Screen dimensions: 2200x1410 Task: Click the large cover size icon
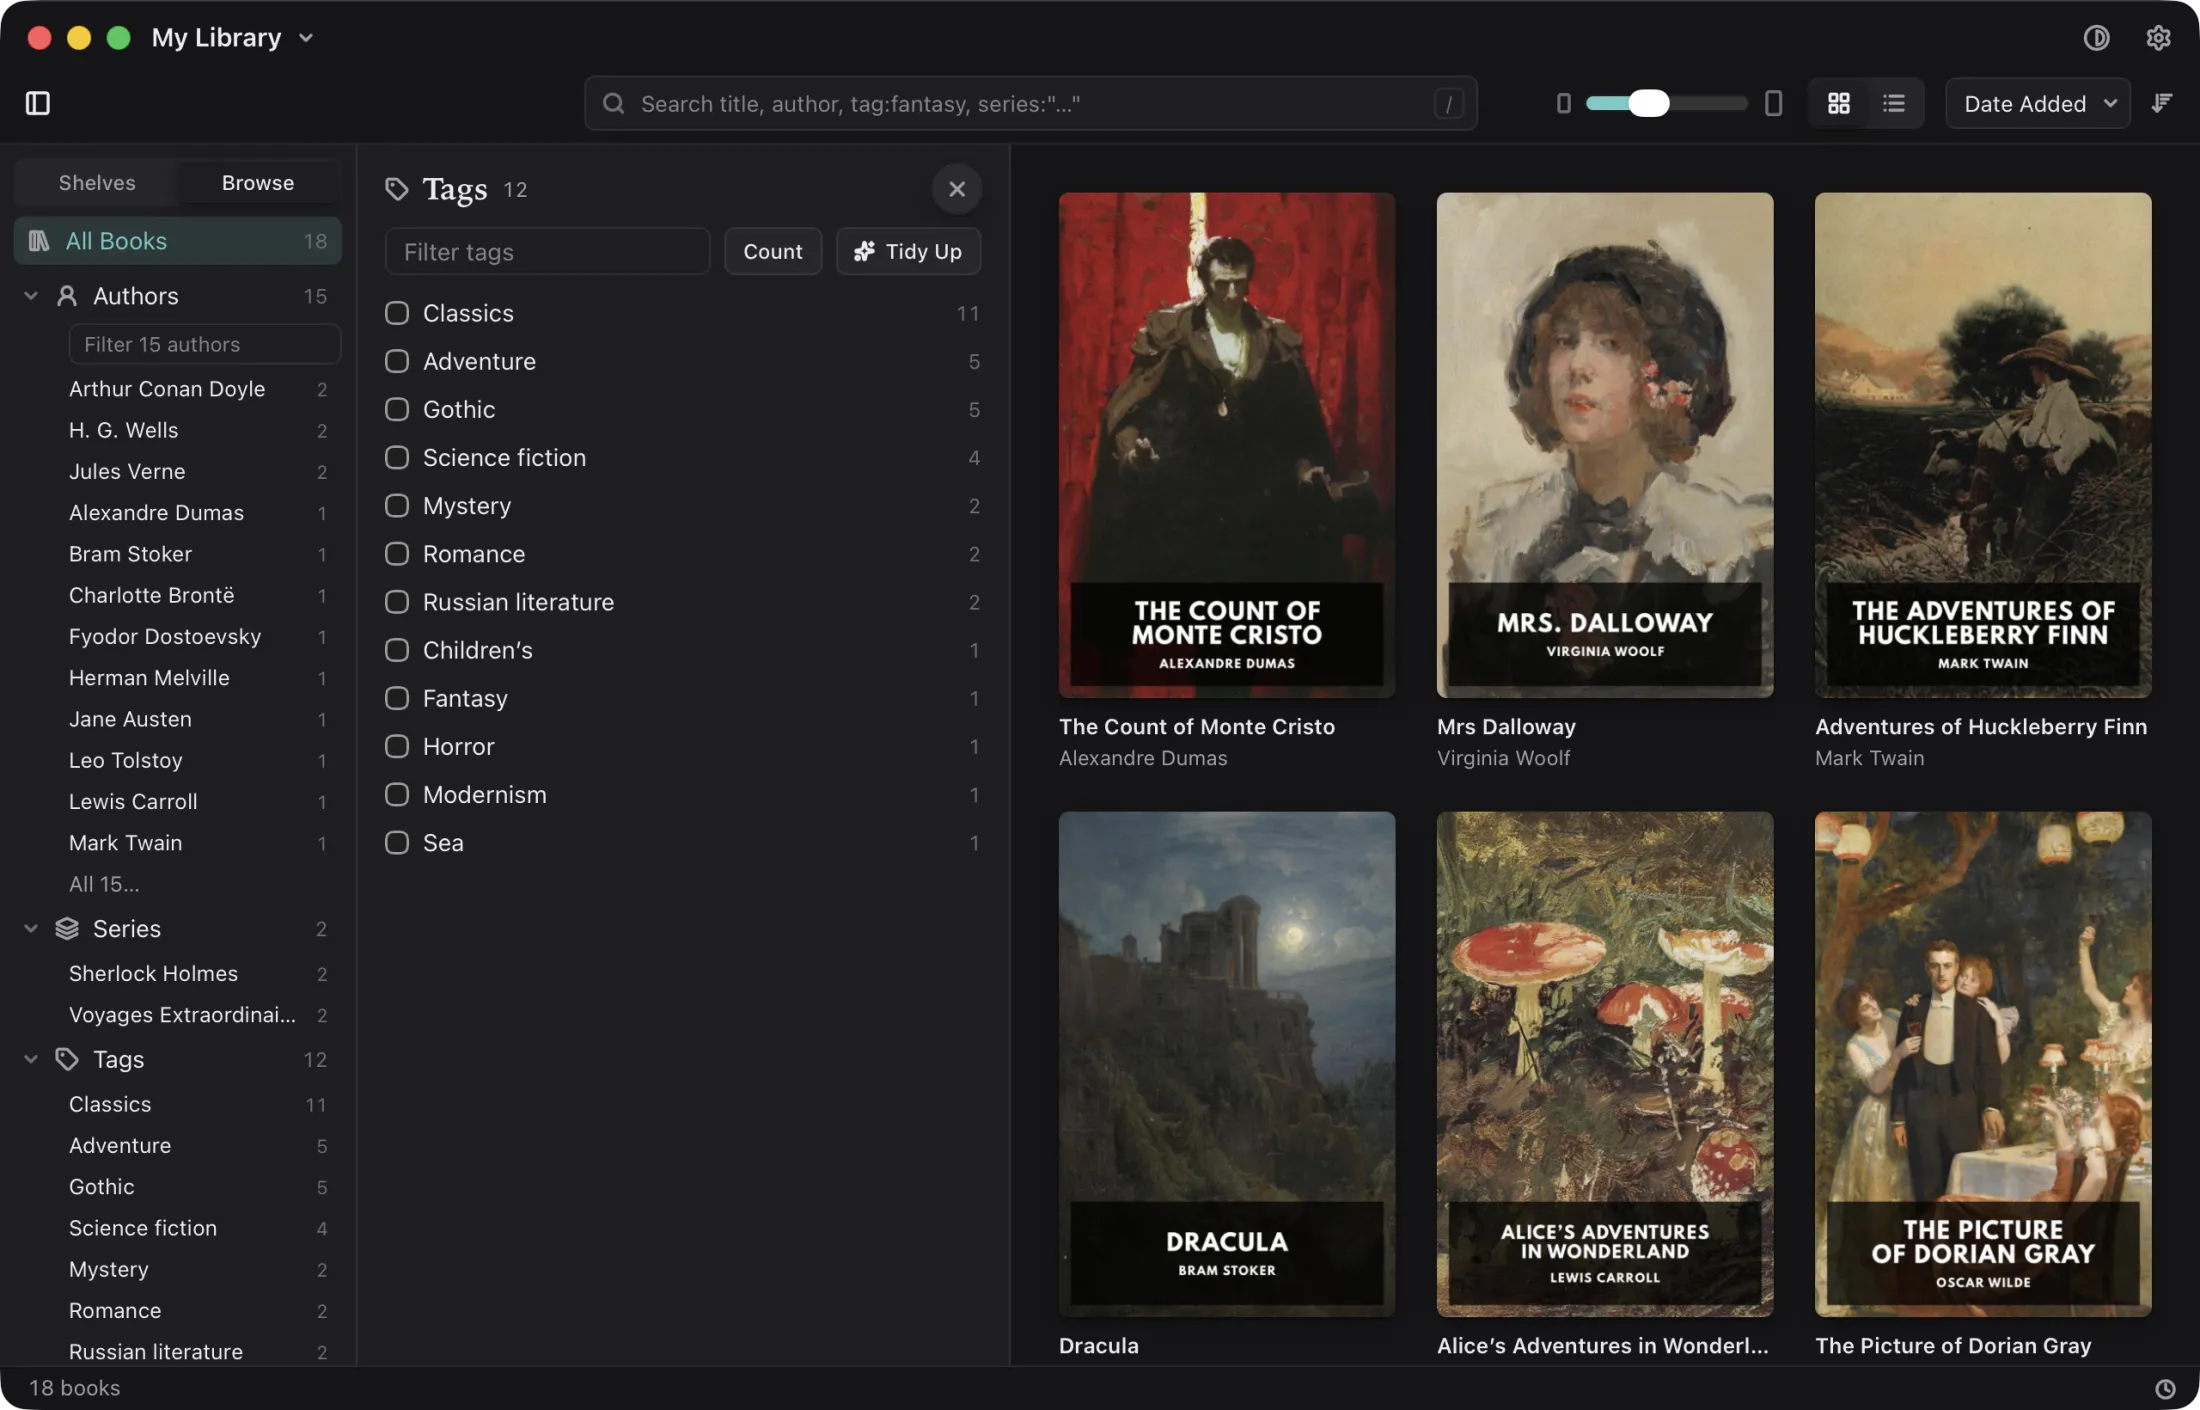point(1773,103)
